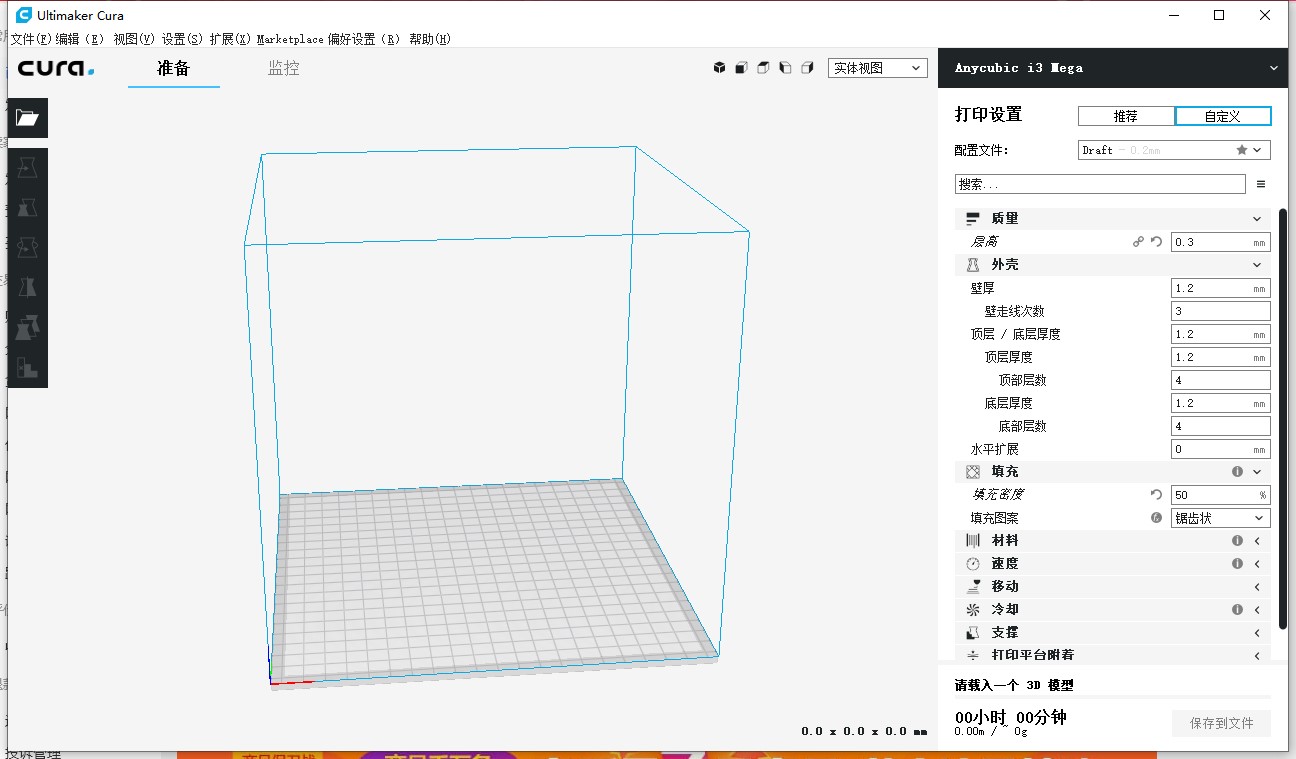
Task: Select the Support Blocker tool
Action: tap(27, 367)
